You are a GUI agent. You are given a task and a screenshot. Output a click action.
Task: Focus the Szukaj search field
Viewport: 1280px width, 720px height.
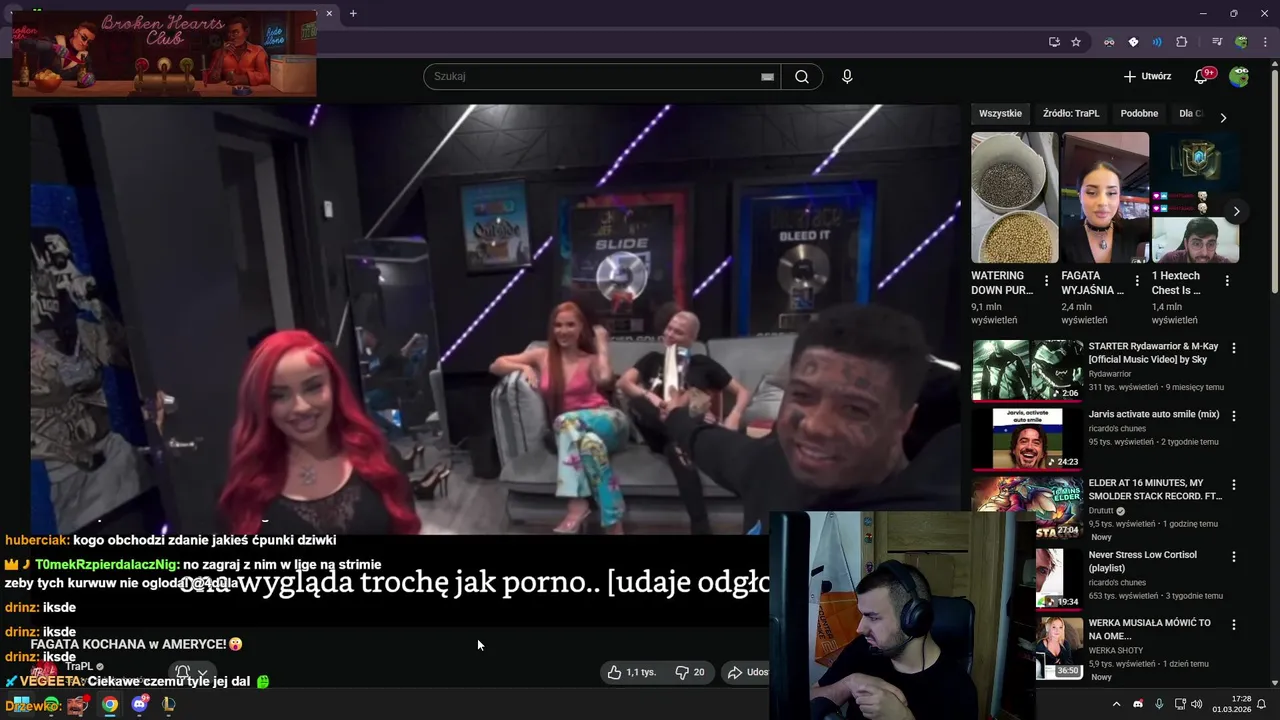coord(600,77)
